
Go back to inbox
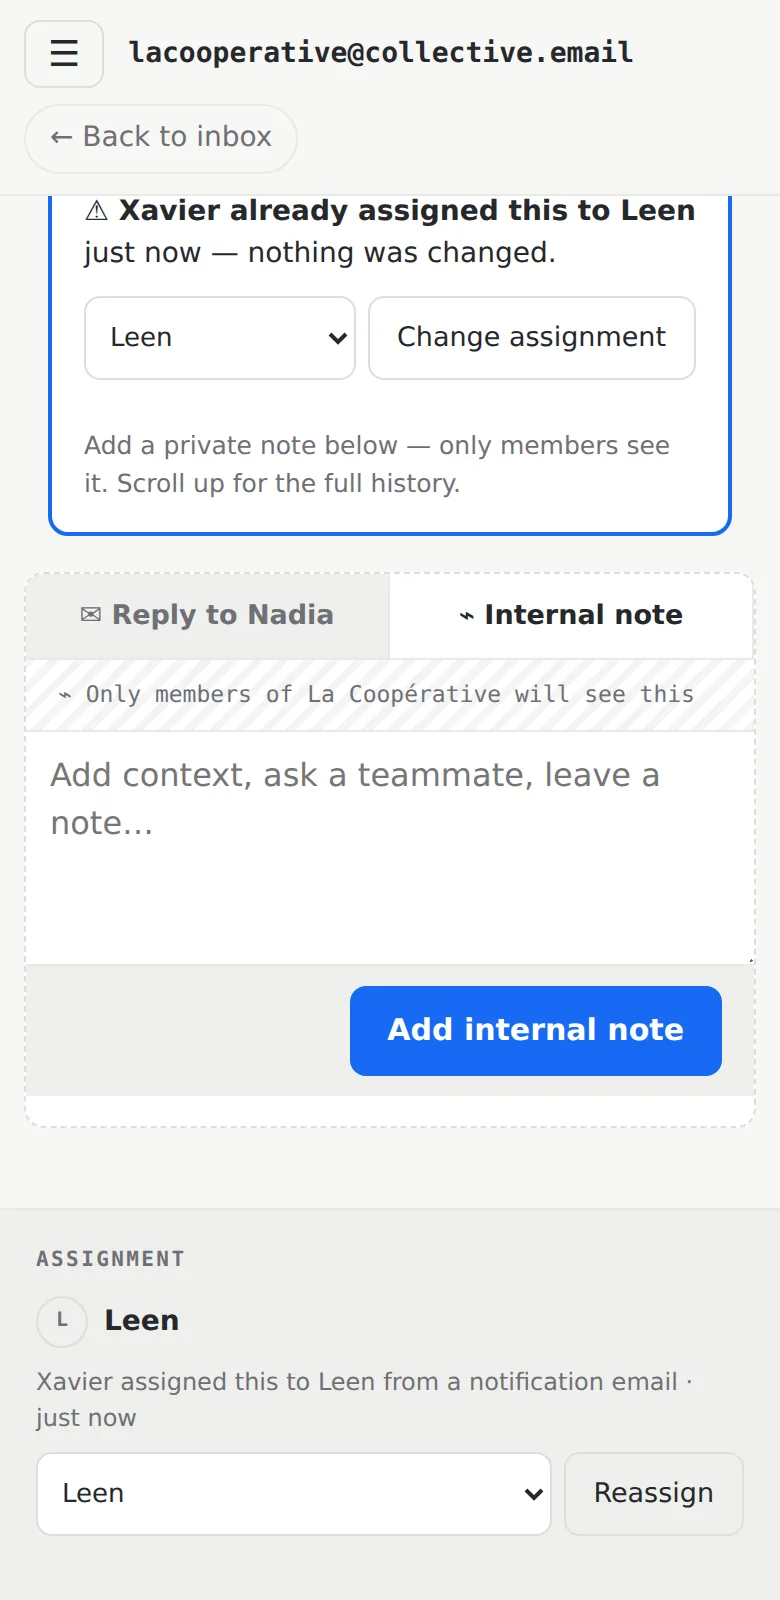point(161,138)
